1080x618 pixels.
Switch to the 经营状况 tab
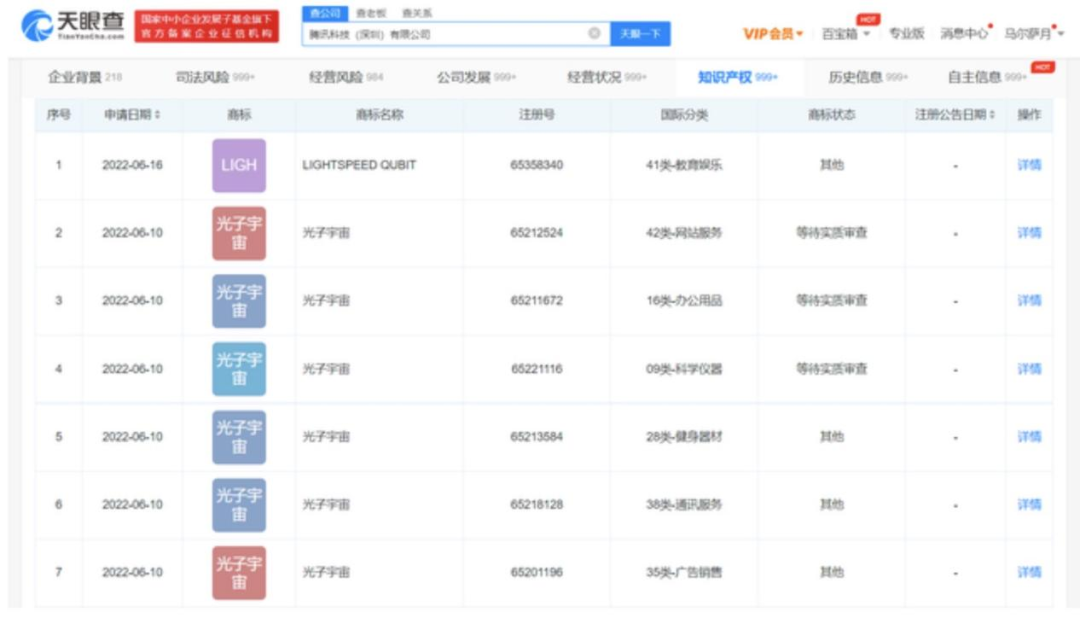tap(606, 77)
